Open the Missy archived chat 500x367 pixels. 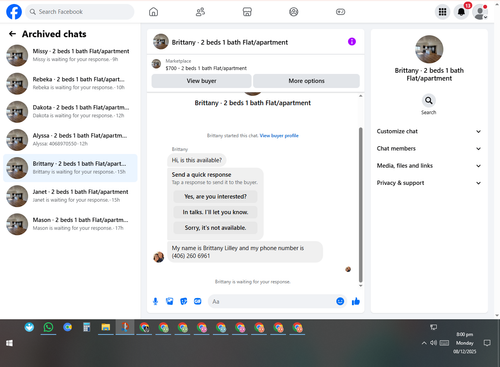coord(70,55)
